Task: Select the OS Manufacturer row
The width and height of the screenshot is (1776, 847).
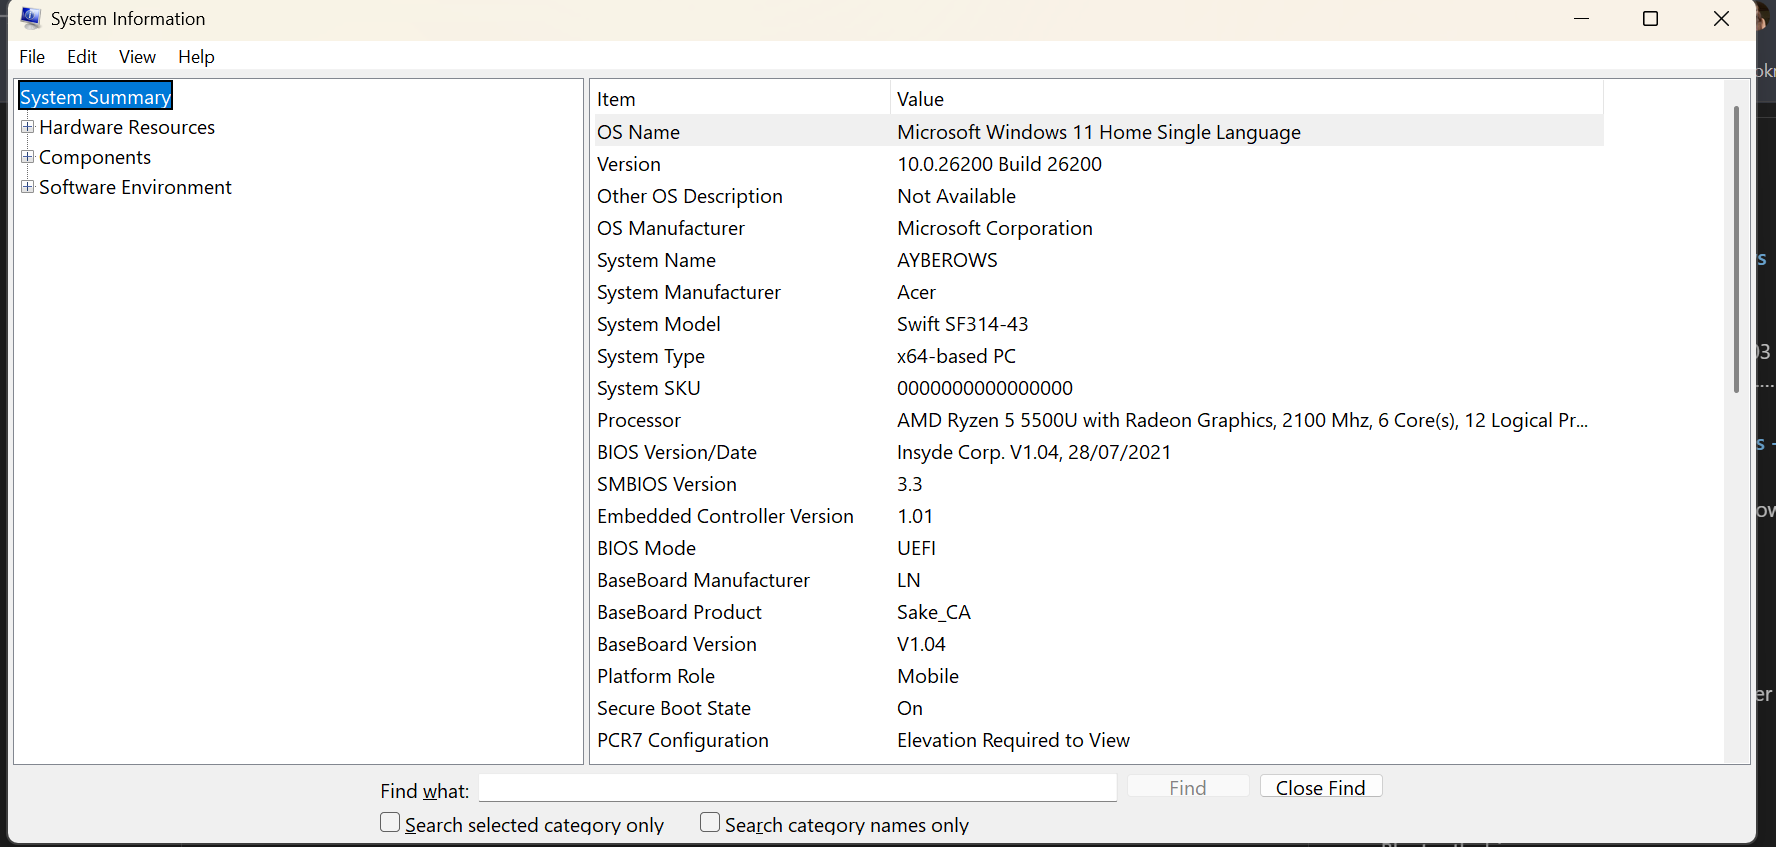Action: click(x=1098, y=228)
